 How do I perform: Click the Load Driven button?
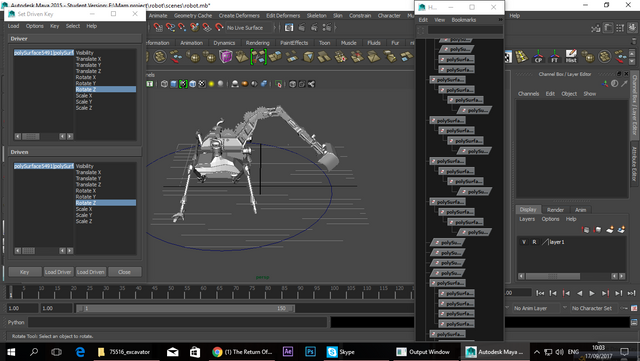(91, 272)
